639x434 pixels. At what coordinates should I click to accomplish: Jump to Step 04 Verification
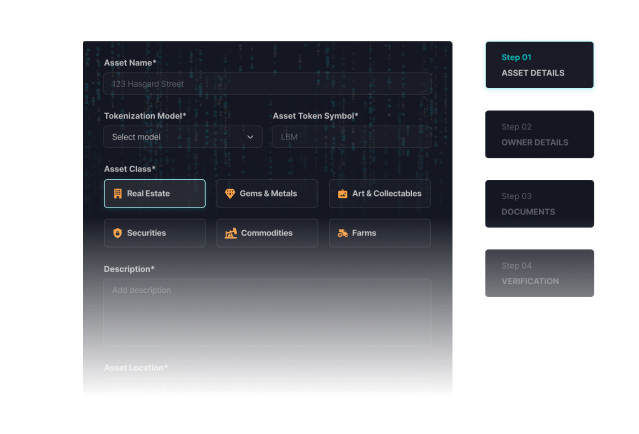[539, 273]
